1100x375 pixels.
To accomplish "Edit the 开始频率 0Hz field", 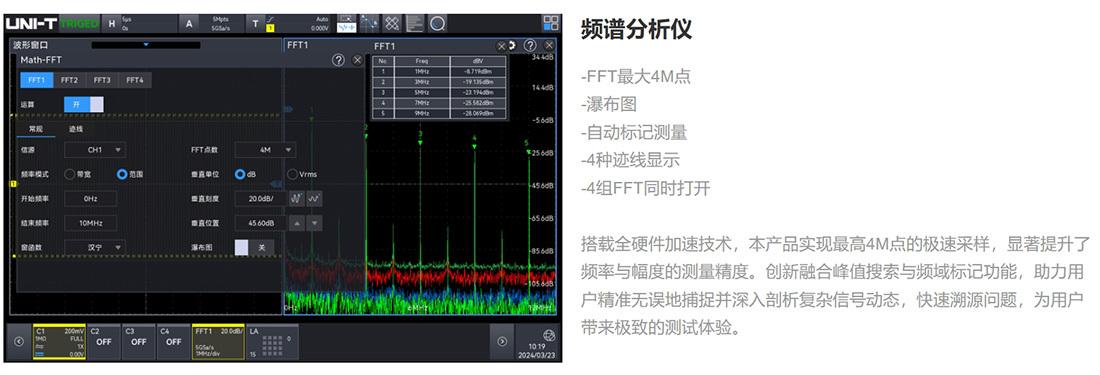I will pos(90,198).
